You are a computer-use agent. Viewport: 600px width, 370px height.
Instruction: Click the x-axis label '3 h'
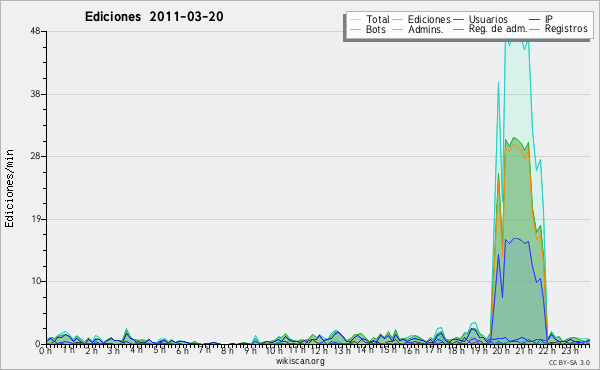click(114, 350)
